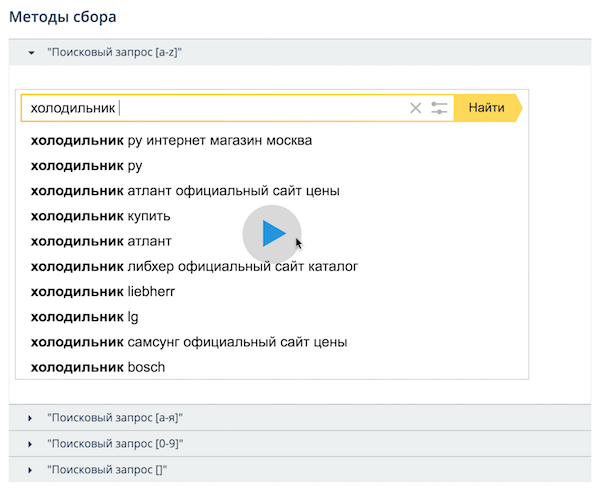Open search settings sliders icon
Screen dimensions: 600x490
439,108
